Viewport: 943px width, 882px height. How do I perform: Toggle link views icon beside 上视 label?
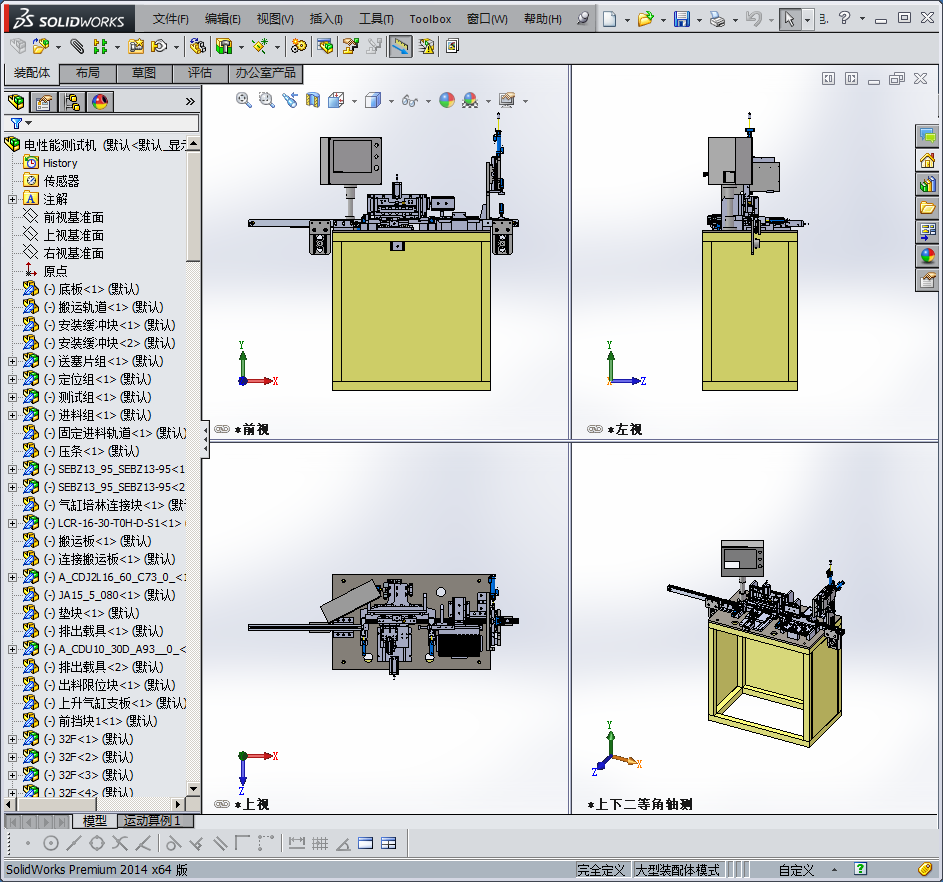pos(222,804)
